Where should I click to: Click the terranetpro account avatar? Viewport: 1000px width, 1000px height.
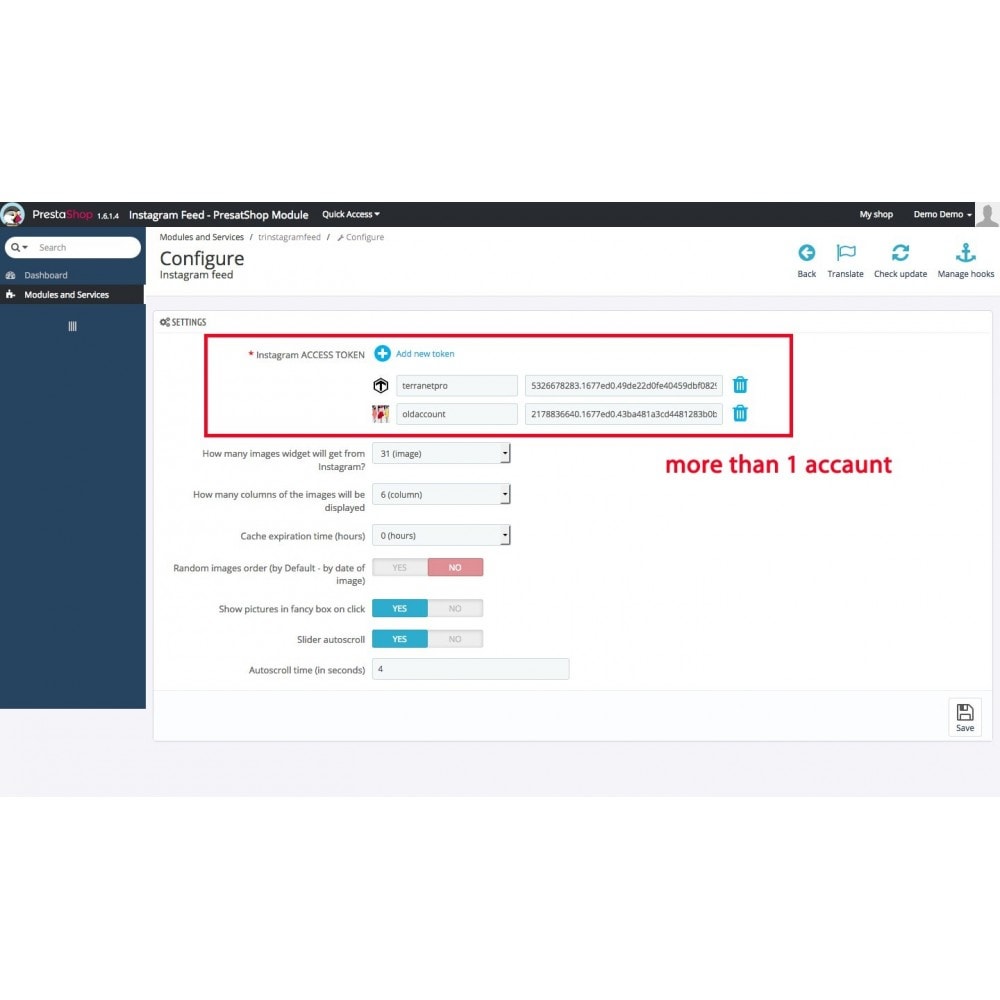tap(381, 385)
